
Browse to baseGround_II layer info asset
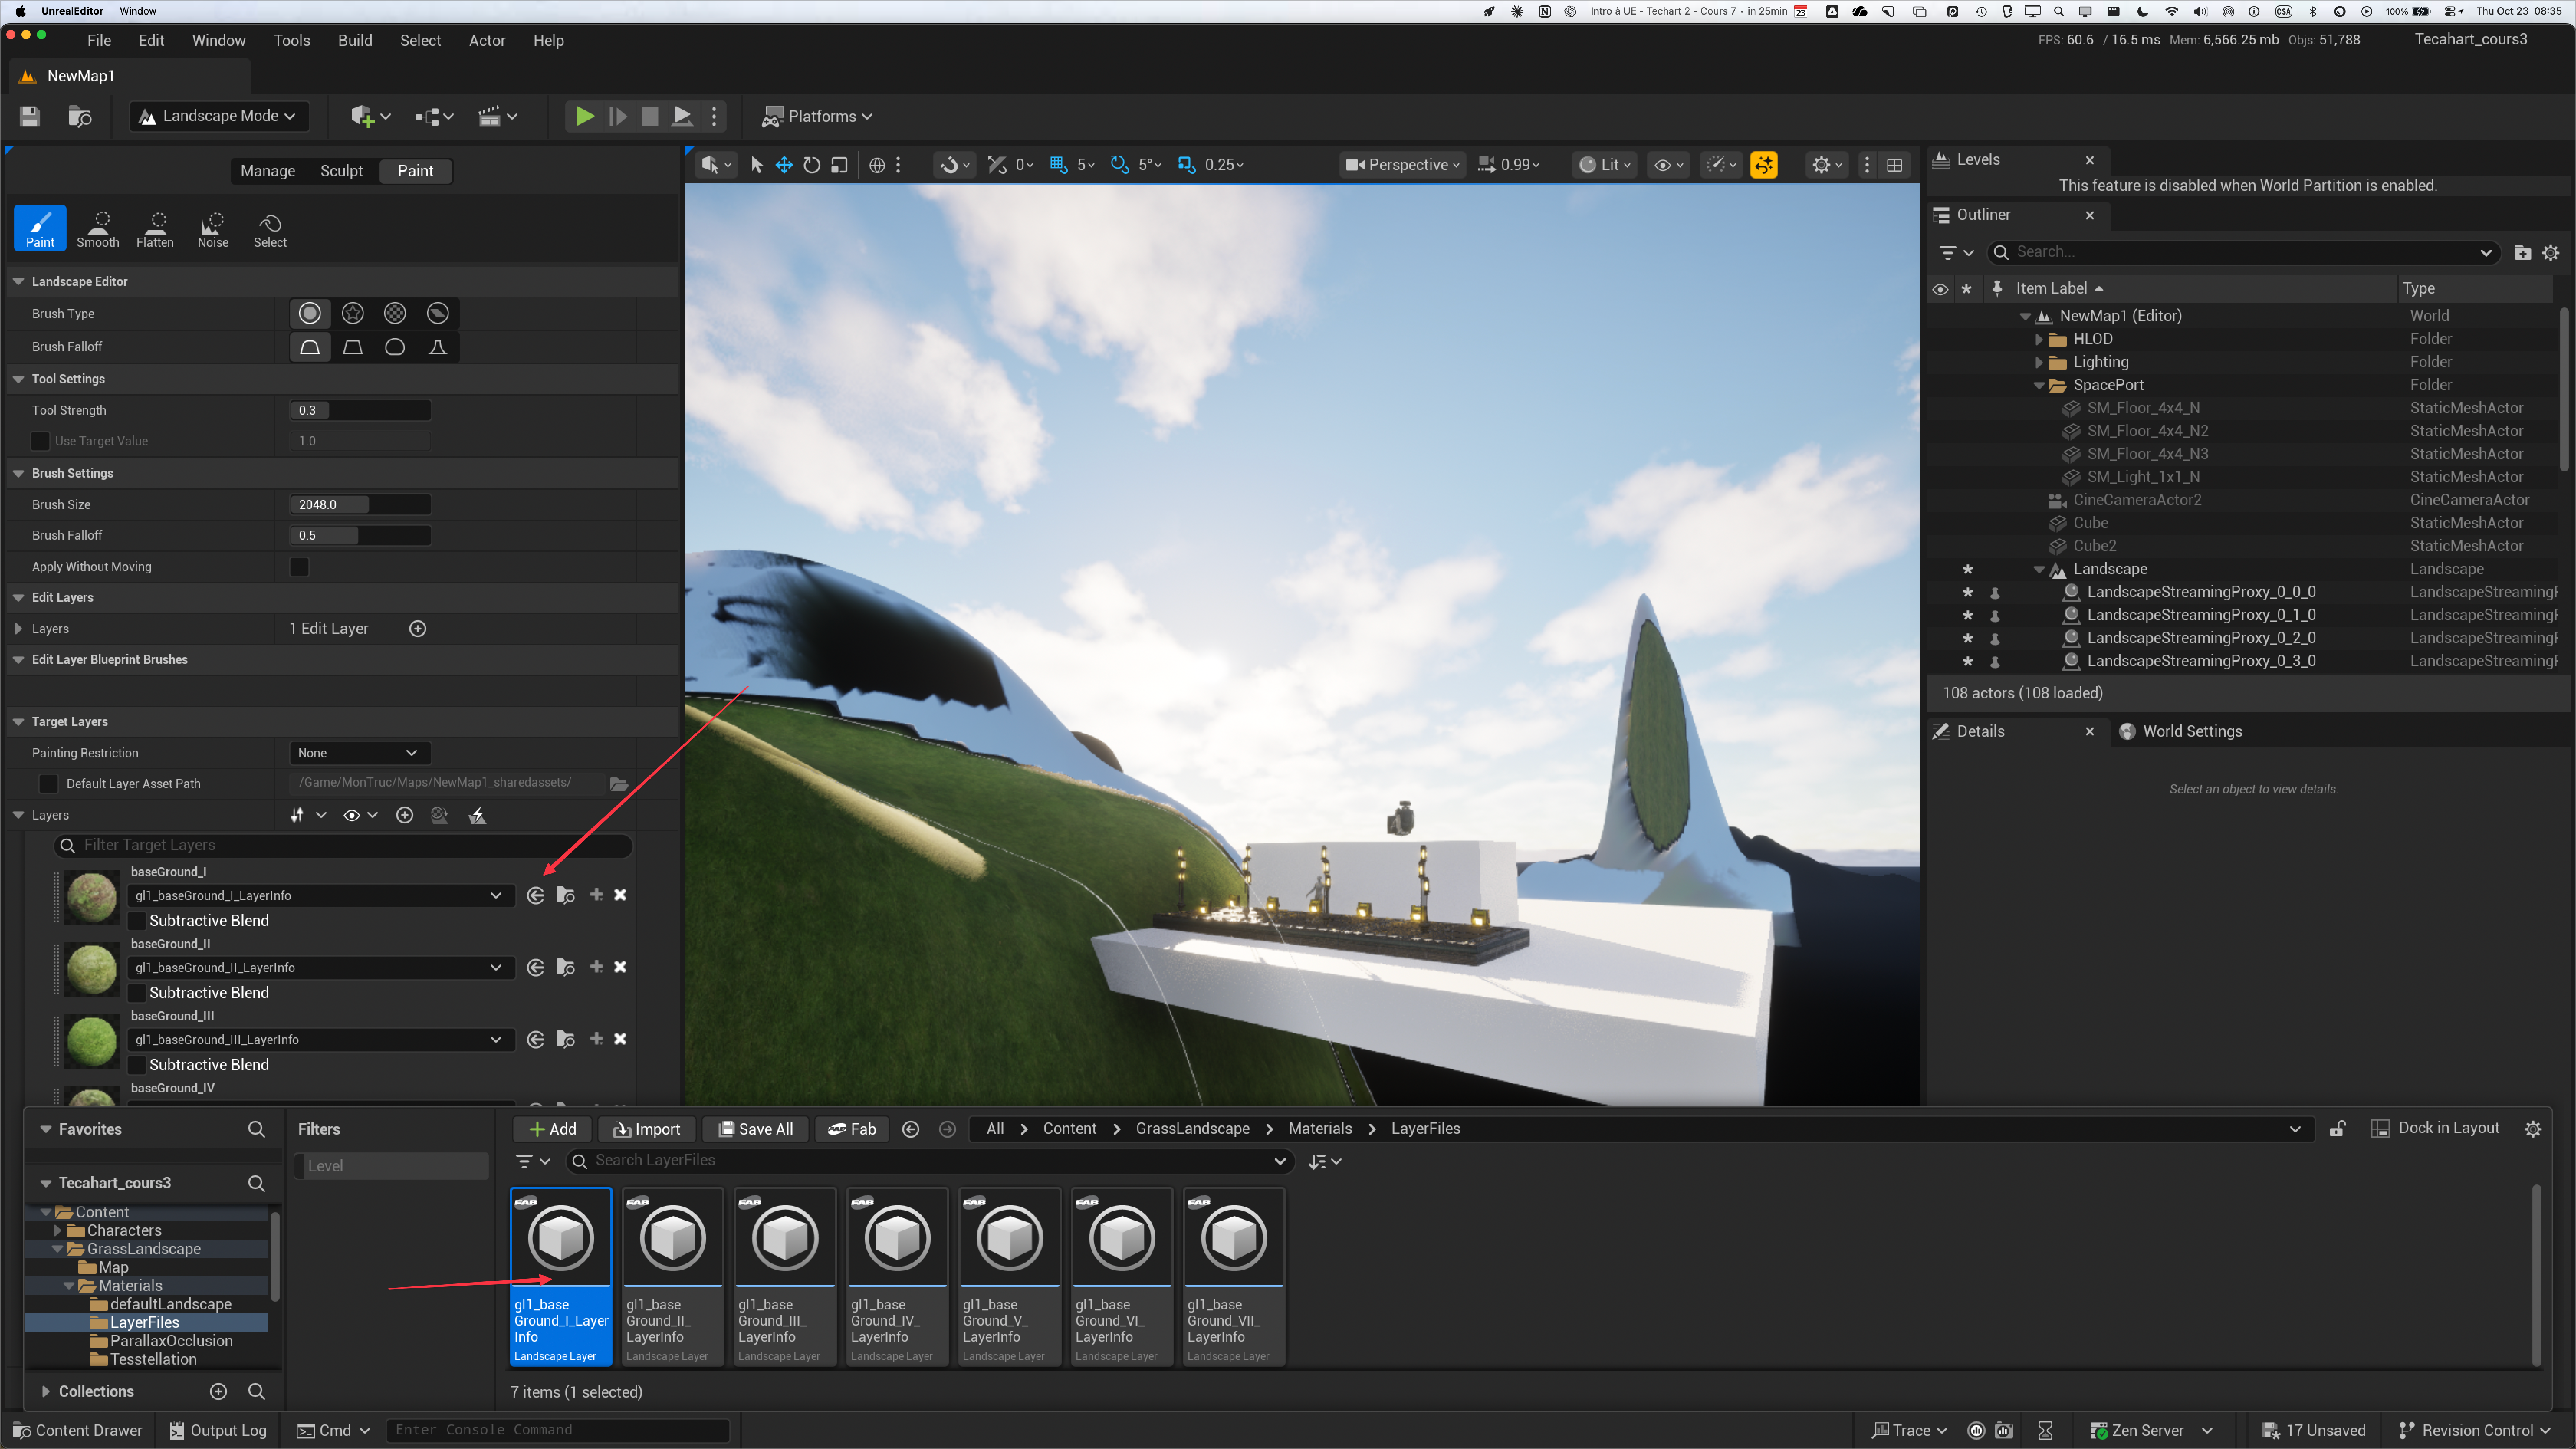(566, 968)
